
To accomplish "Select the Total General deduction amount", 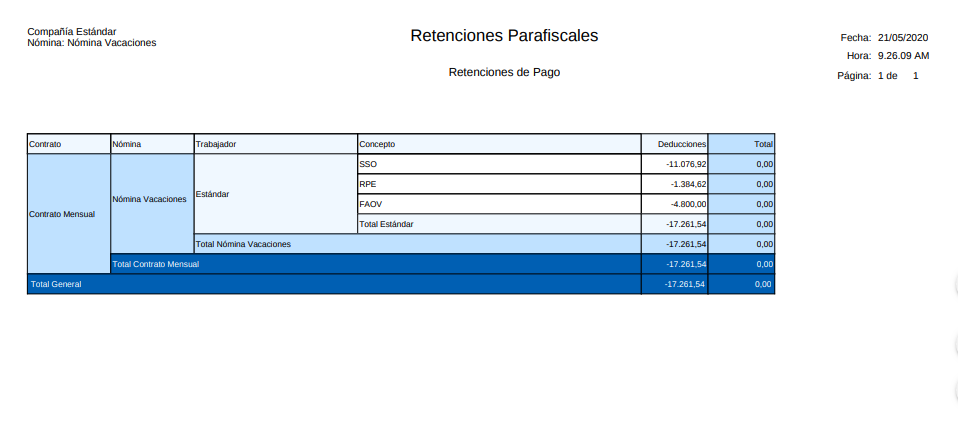I will (675, 284).
